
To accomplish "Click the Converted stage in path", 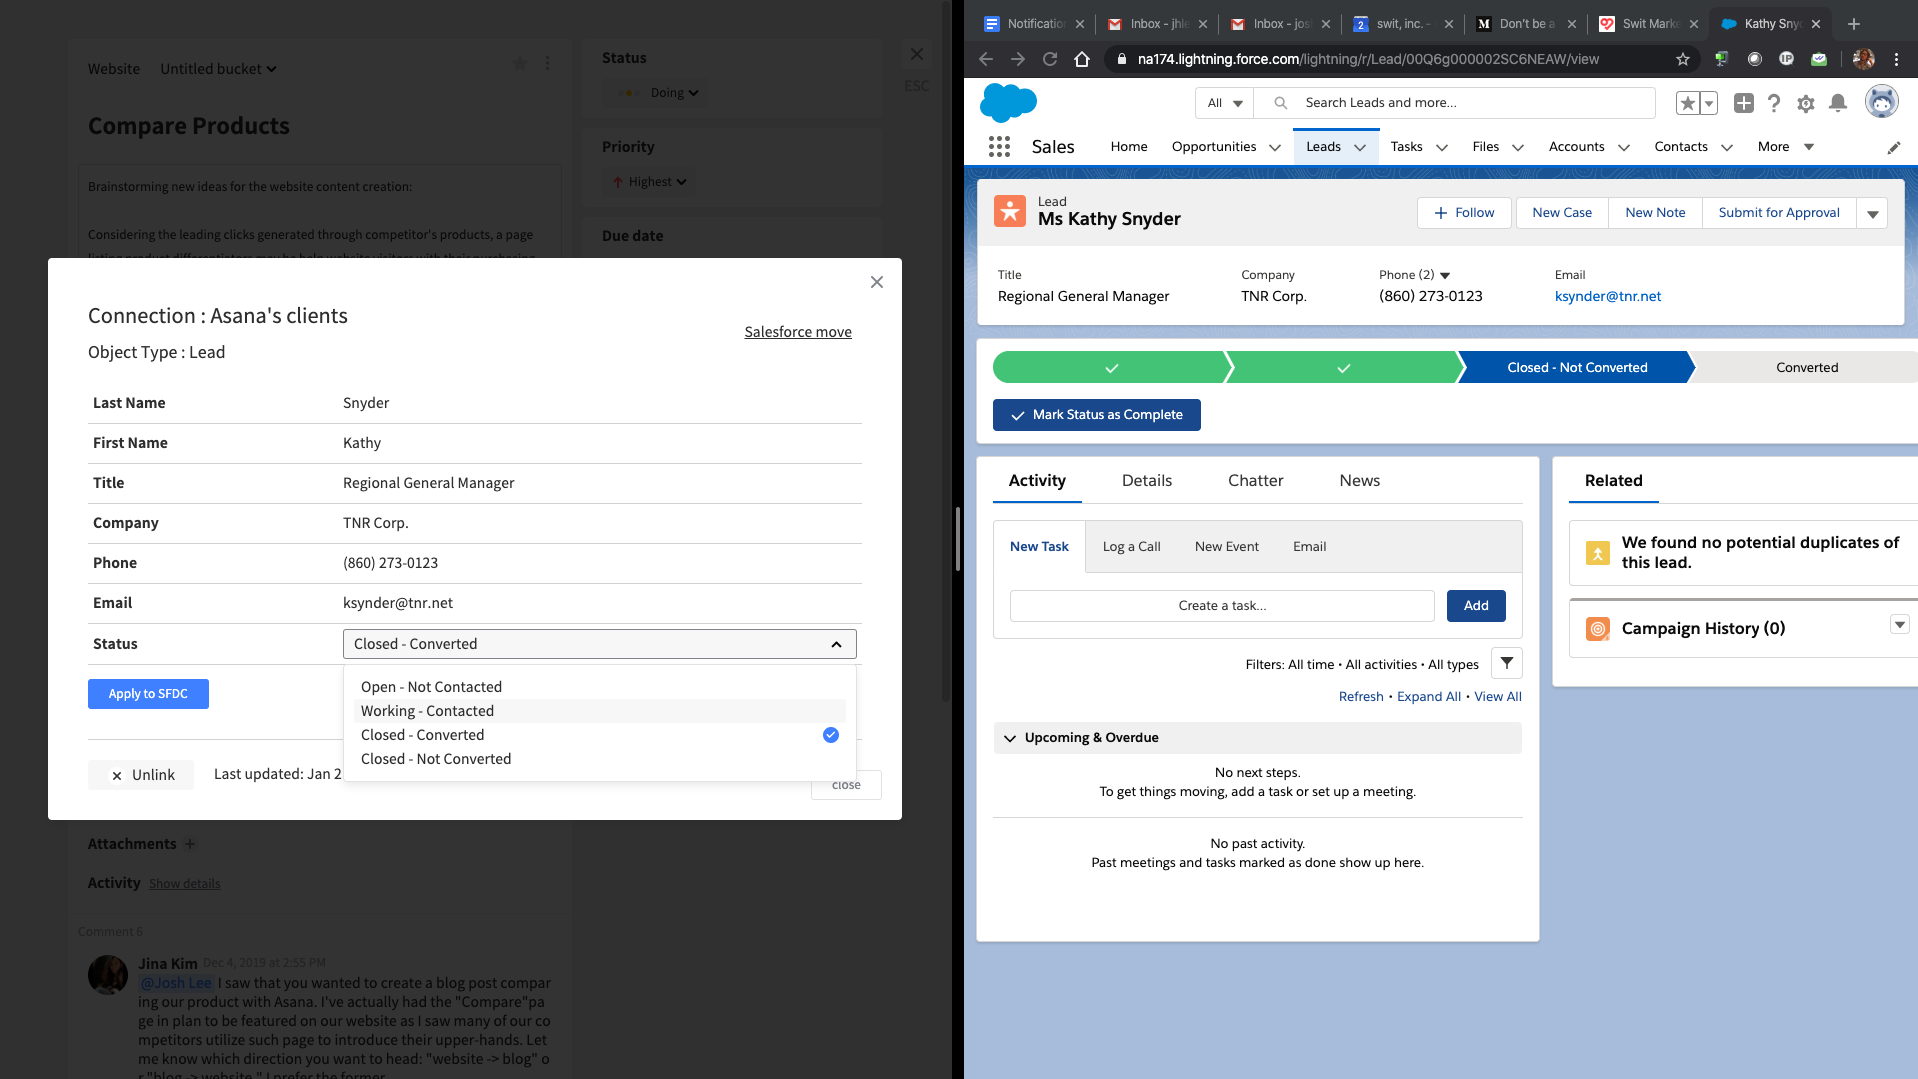I will [1806, 368].
